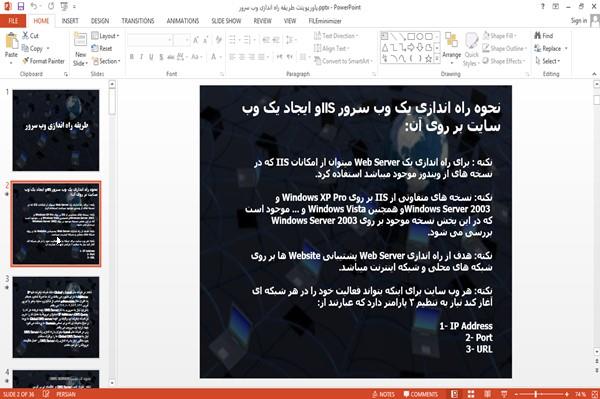The height and width of the screenshot is (399, 600).
Task: Decrease the font size with the smaller A
Action: click(206, 39)
